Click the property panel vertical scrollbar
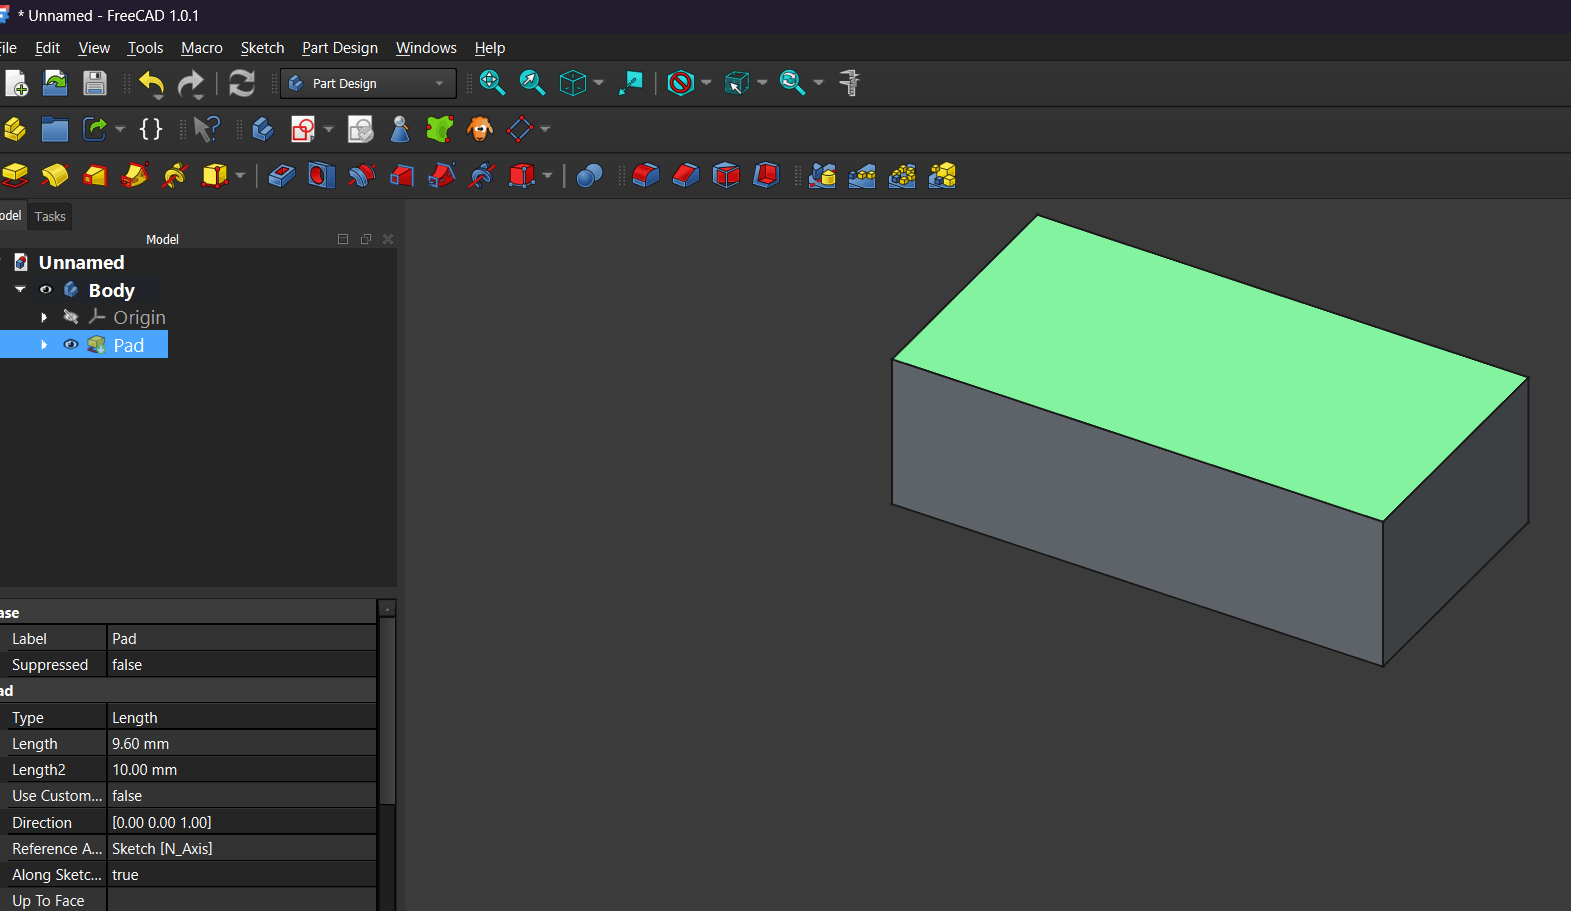This screenshot has width=1571, height=911. pyautogui.click(x=387, y=711)
